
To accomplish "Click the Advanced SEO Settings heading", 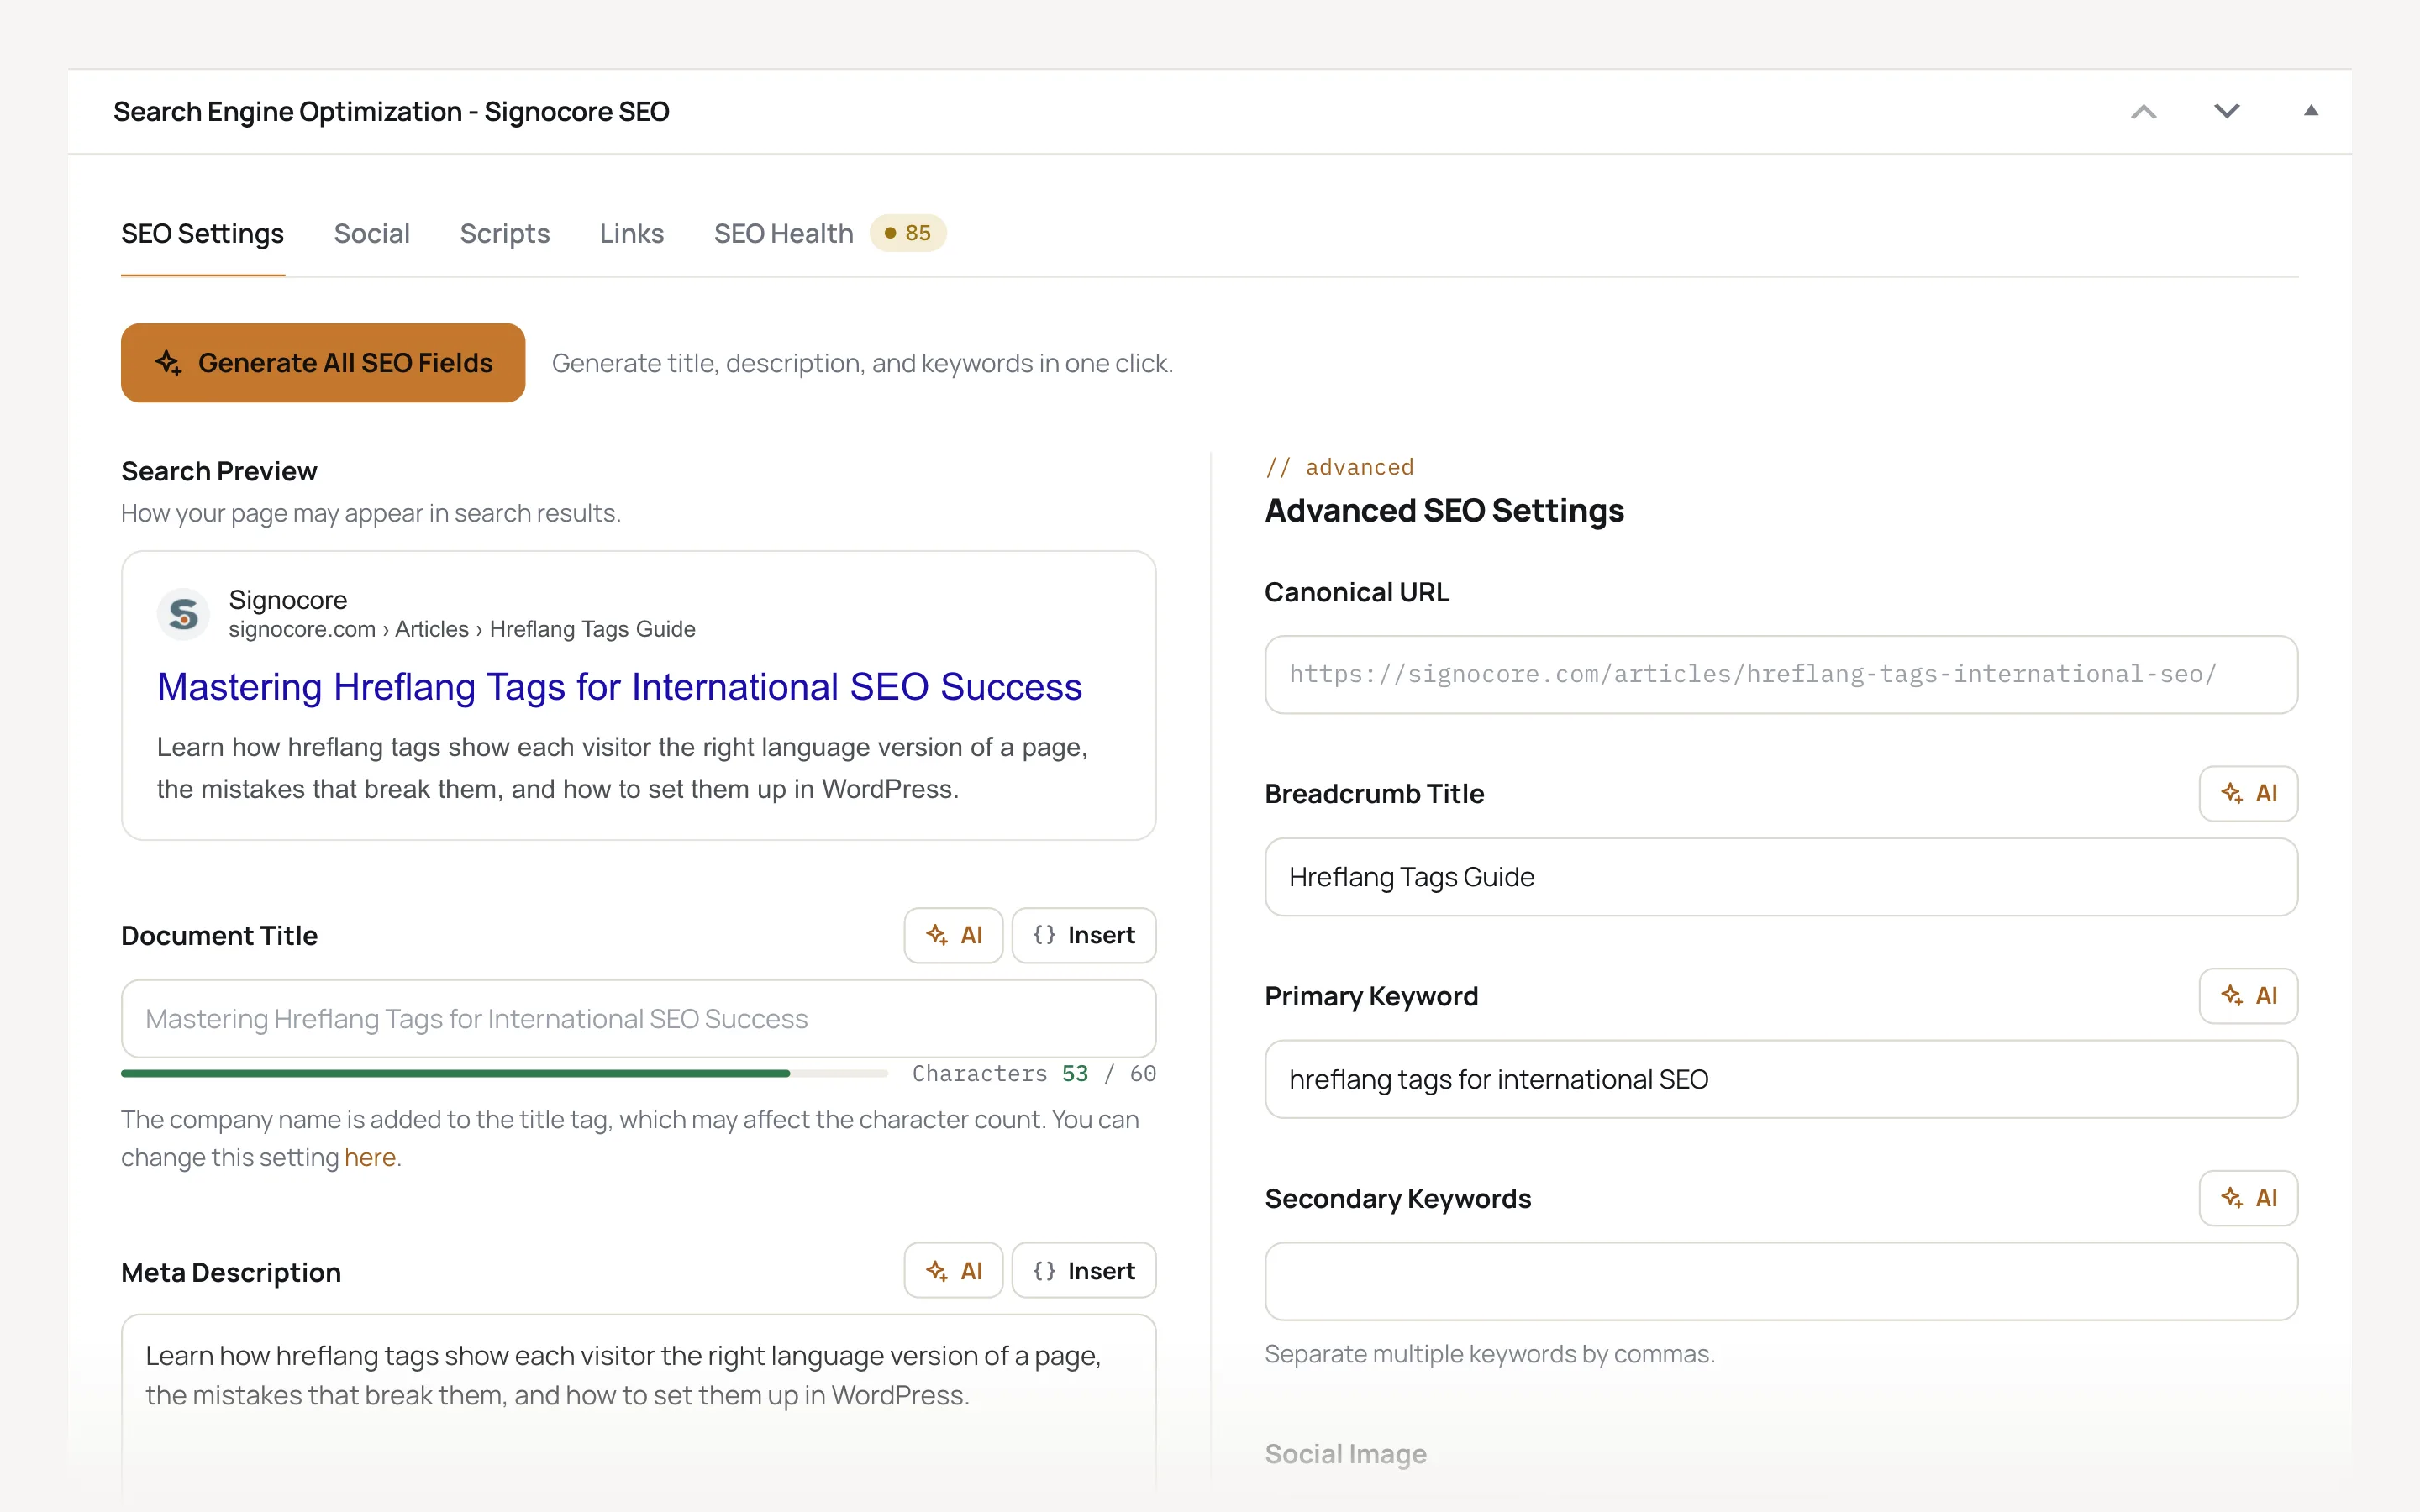I will point(1444,511).
